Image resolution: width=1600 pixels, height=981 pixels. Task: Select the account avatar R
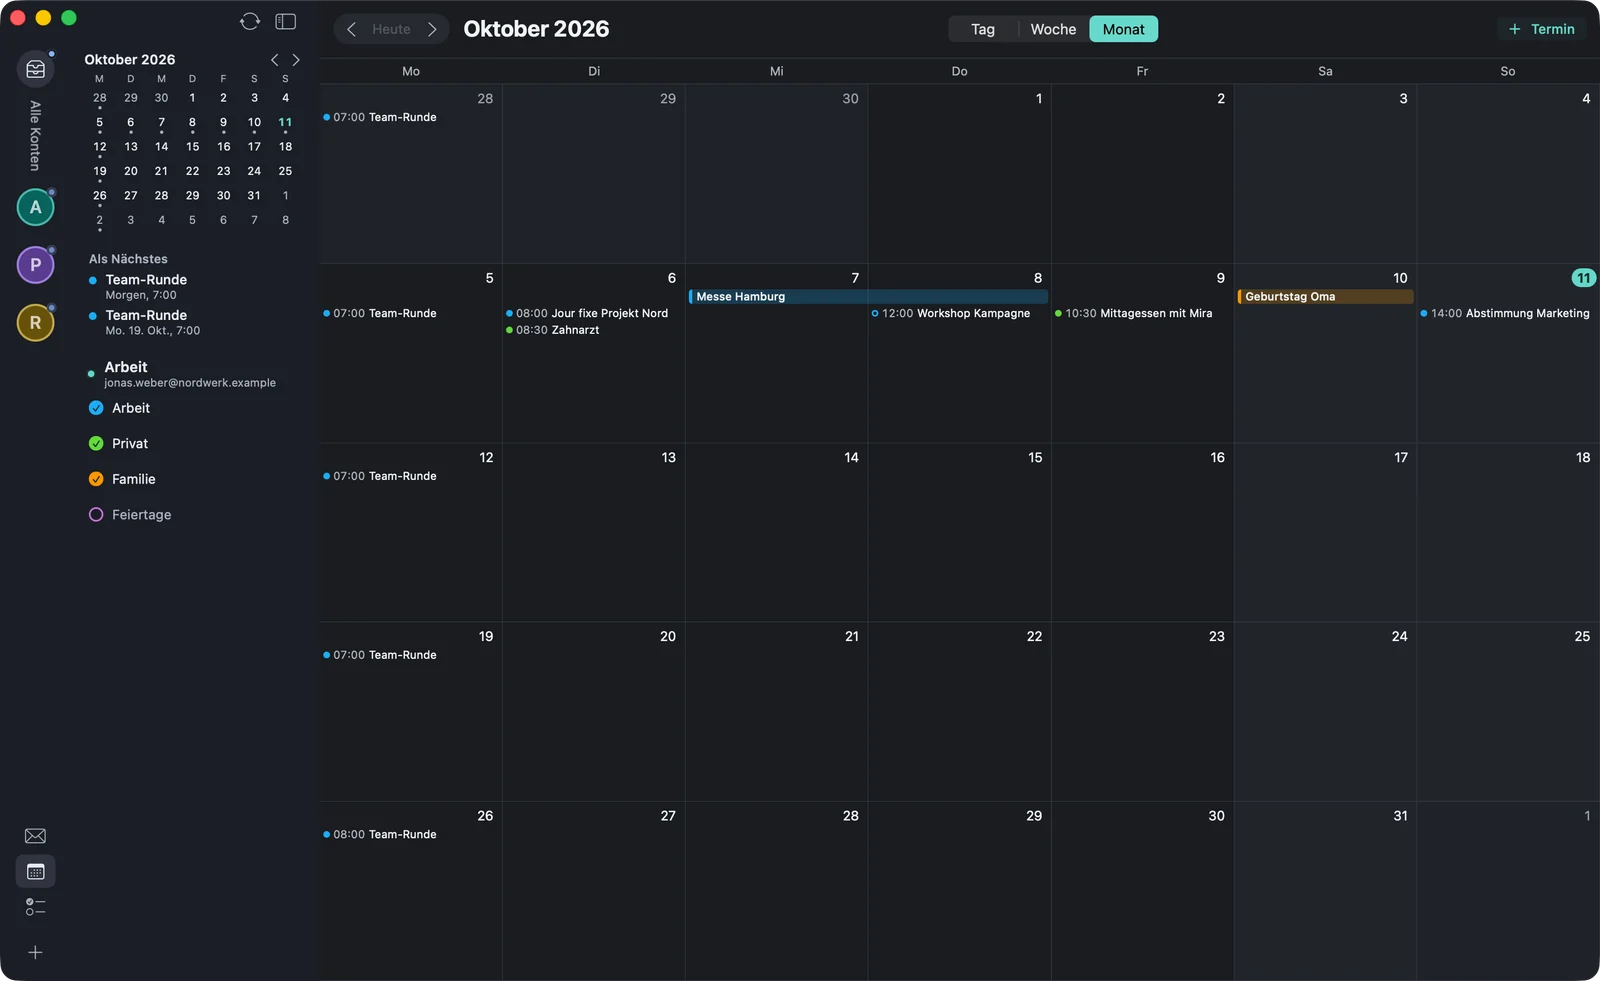click(x=36, y=323)
